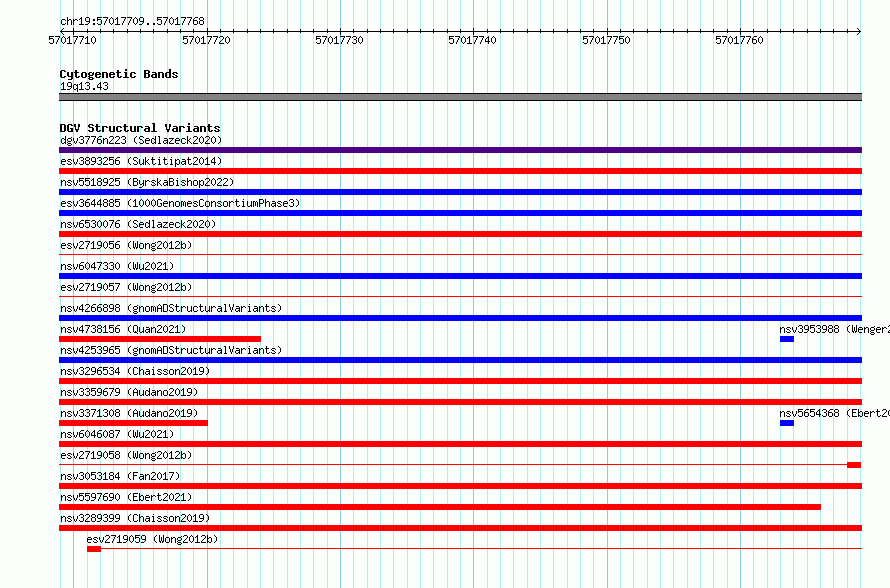This screenshot has height=588, width=890.
Task: Open variant label dgv3776n223 (Sedlazeck2020)
Action: click(x=141, y=140)
